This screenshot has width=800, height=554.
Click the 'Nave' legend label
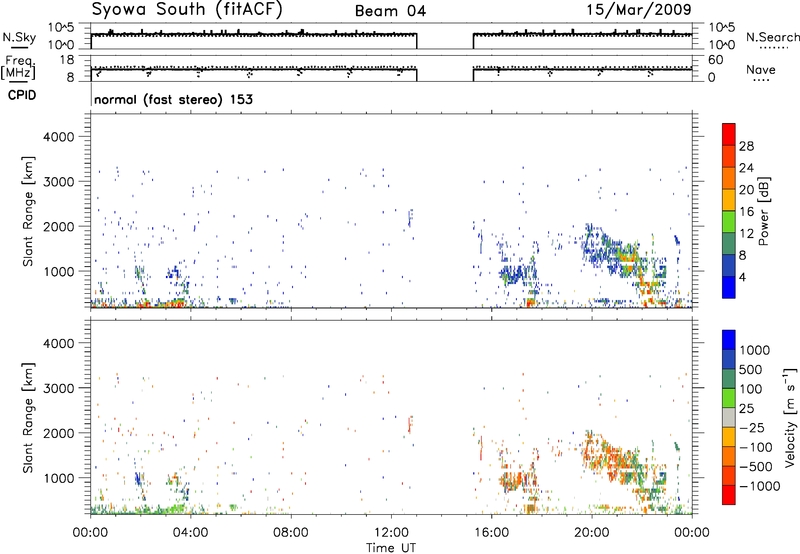(x=761, y=69)
